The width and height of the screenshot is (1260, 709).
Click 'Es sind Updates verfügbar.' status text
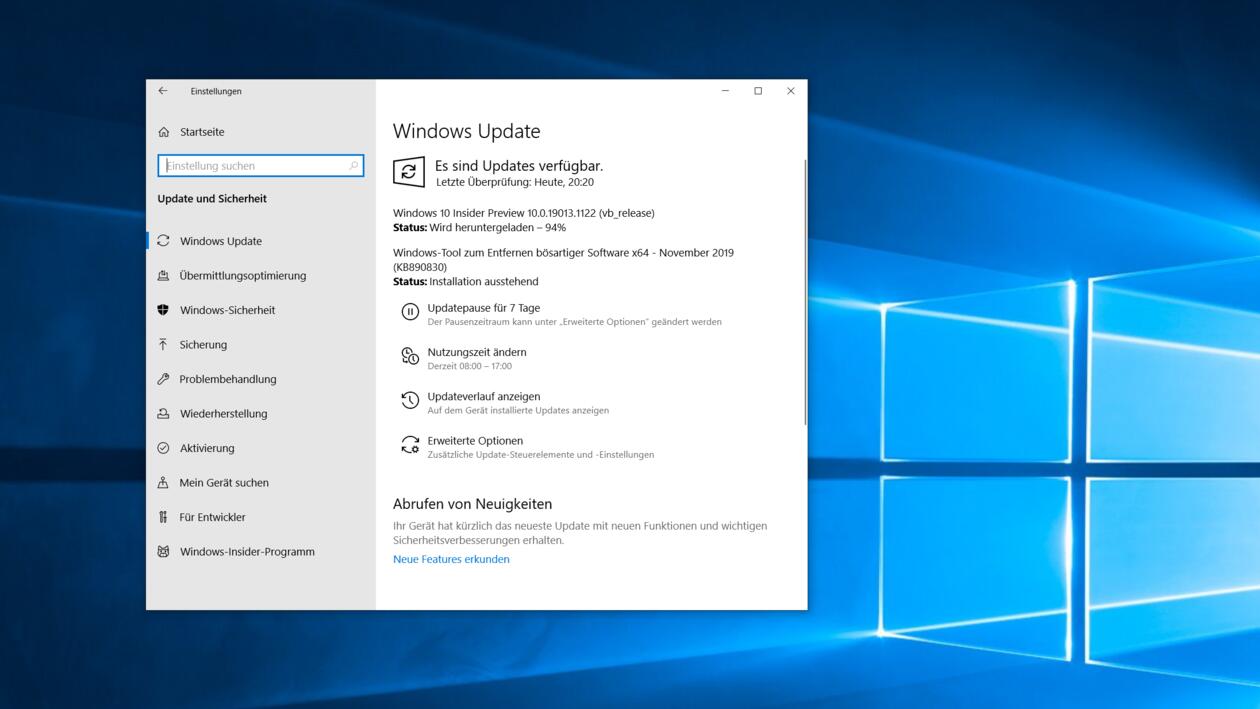point(519,166)
